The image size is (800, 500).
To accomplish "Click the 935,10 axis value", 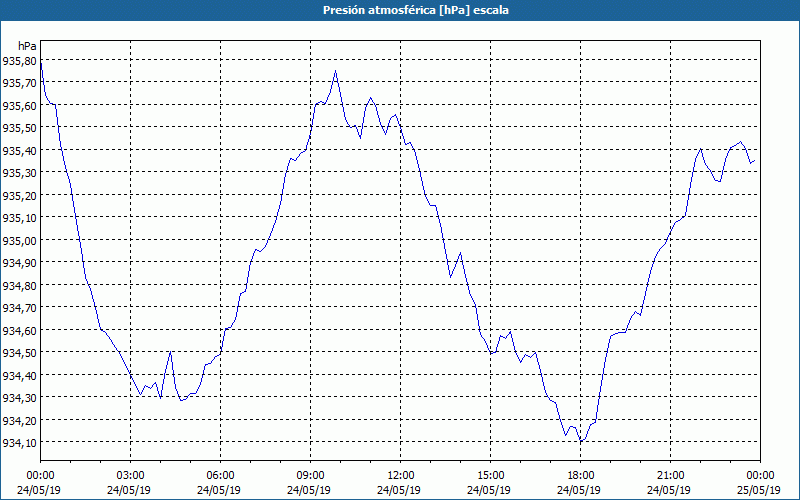I will click(19, 218).
